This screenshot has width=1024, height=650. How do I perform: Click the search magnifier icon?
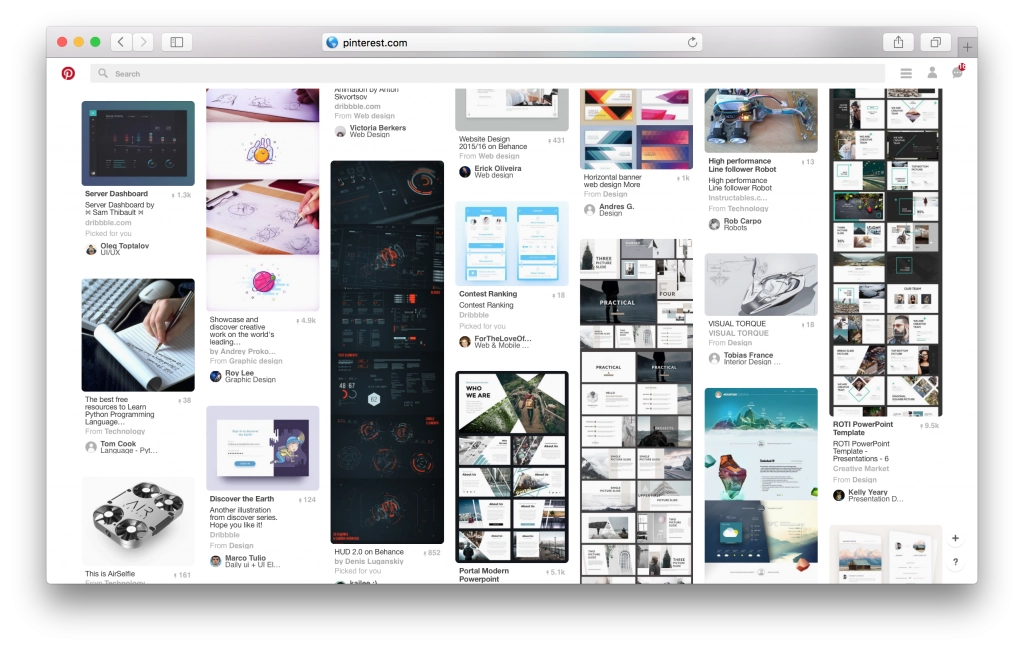coord(103,73)
